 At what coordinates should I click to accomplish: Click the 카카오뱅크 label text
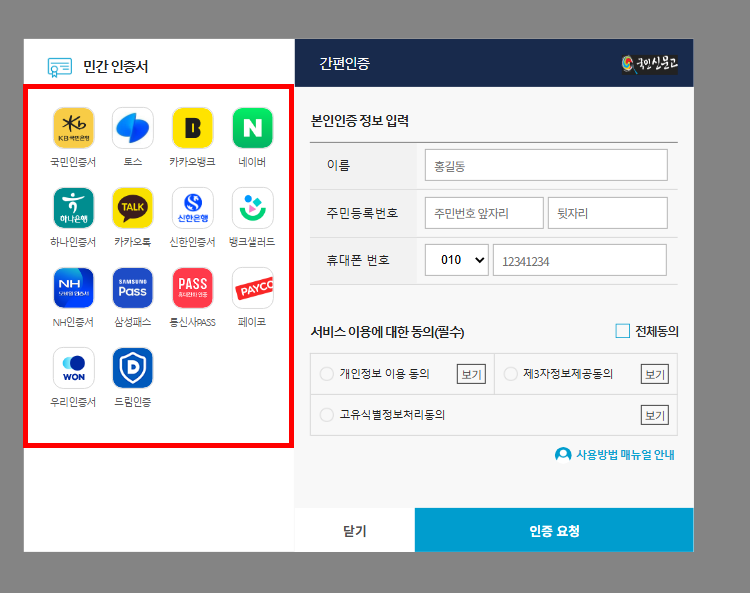click(192, 162)
